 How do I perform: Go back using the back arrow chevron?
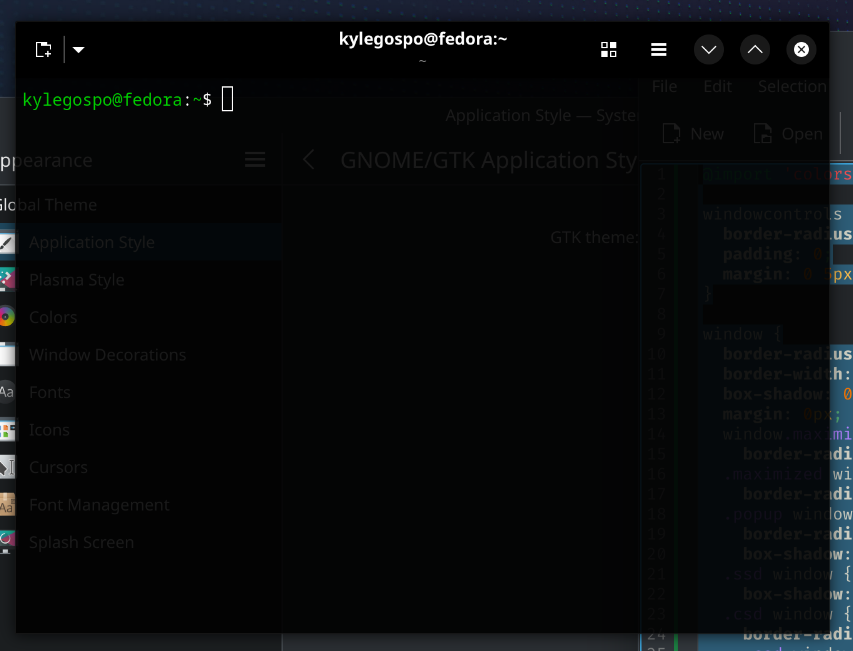click(x=308, y=159)
